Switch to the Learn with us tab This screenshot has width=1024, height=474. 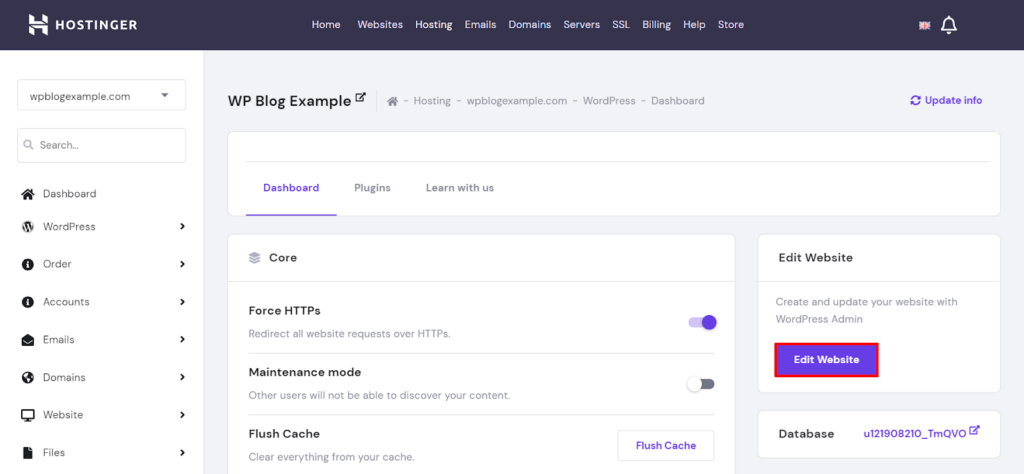coord(460,188)
